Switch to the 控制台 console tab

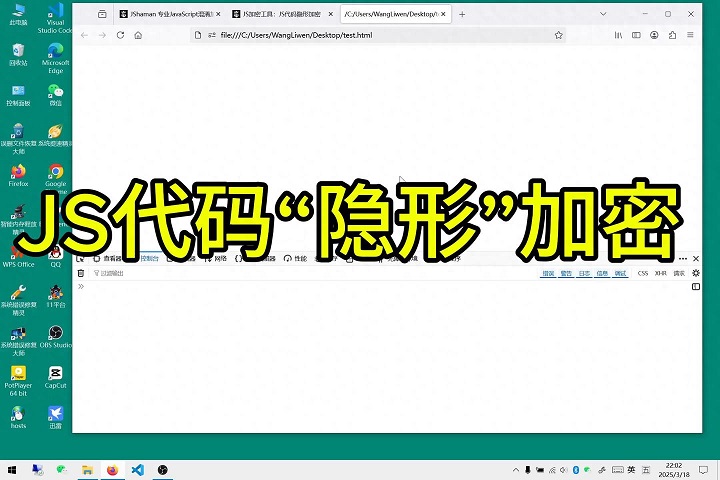tap(149, 259)
